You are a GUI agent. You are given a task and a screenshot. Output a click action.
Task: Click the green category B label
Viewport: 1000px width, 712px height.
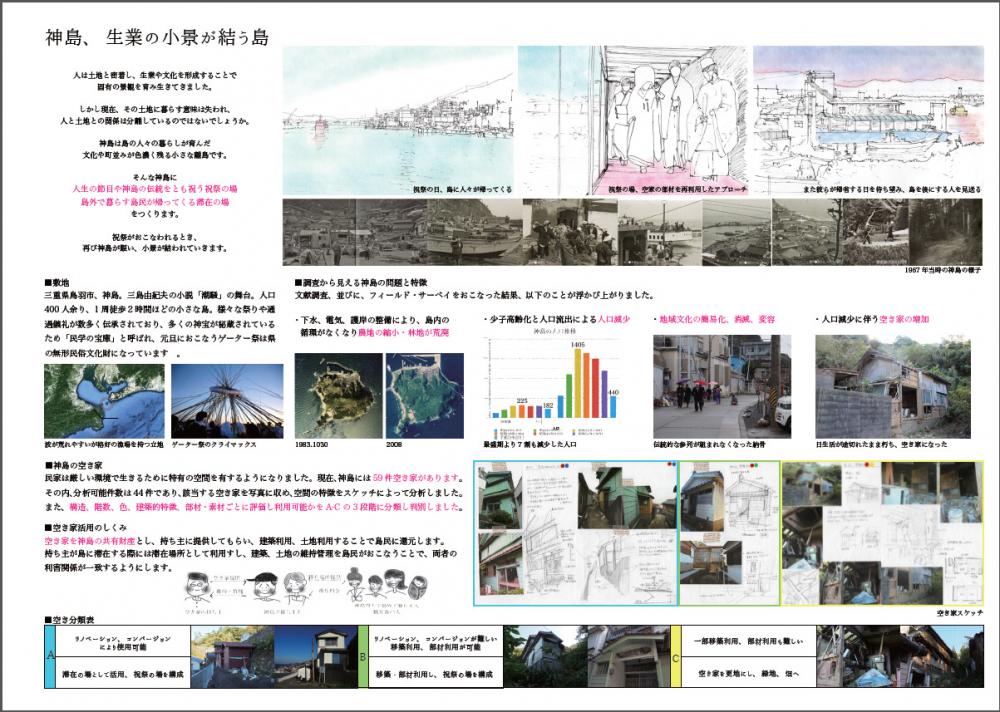point(364,656)
